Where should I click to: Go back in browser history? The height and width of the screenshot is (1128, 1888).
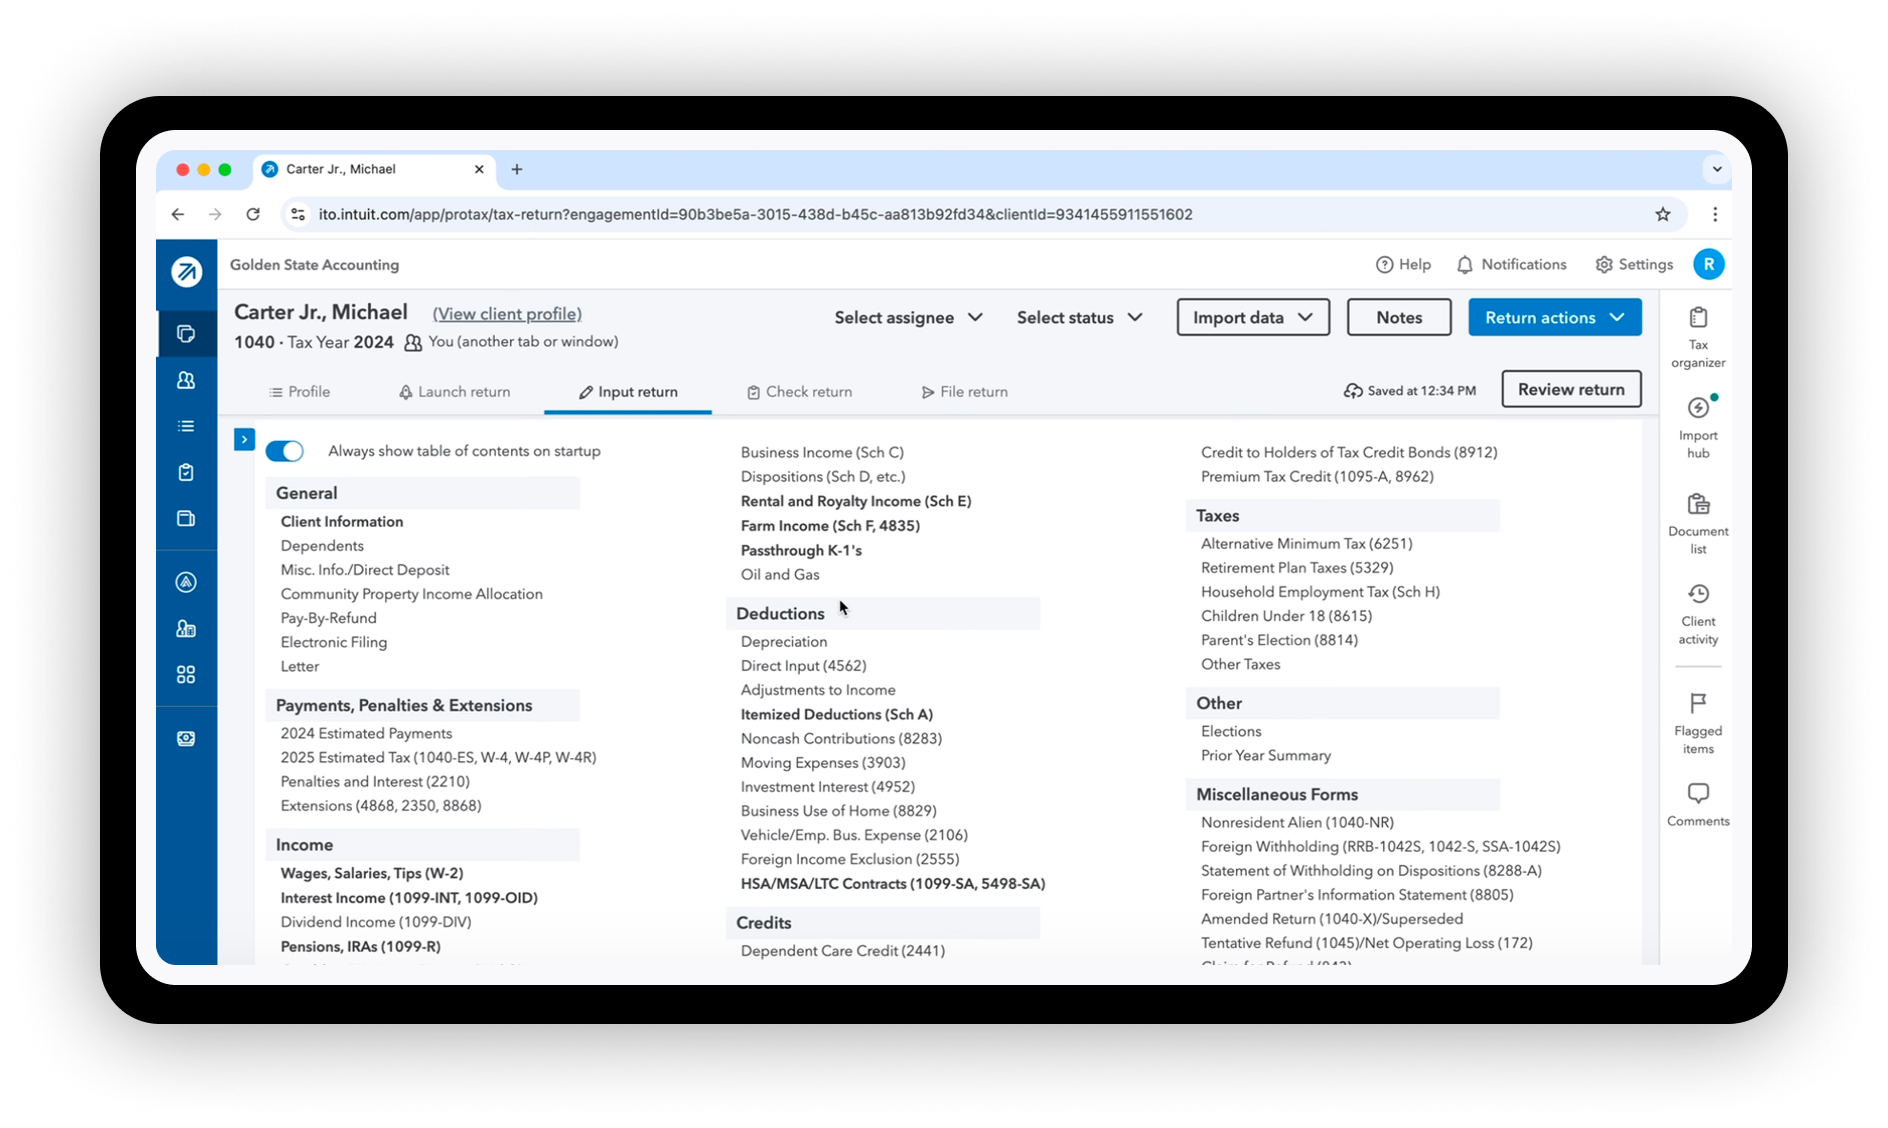(x=178, y=214)
